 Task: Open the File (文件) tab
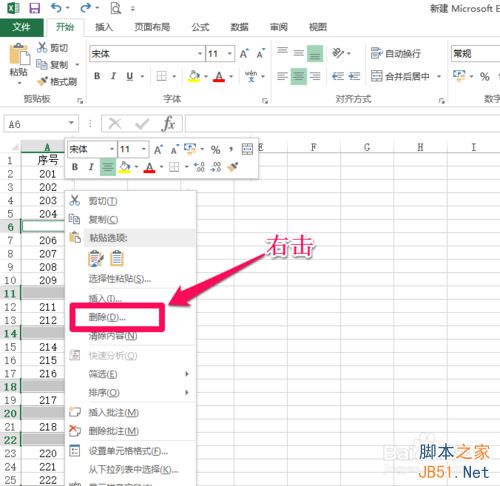click(x=21, y=27)
